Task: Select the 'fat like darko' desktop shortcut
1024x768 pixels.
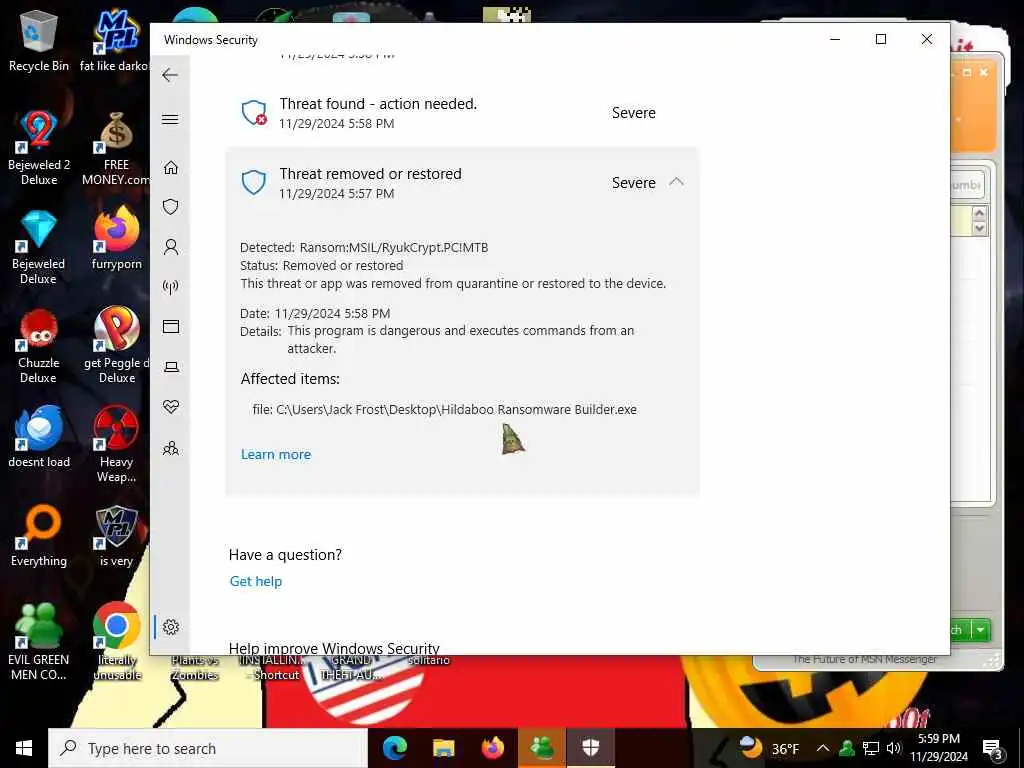Action: (x=116, y=40)
